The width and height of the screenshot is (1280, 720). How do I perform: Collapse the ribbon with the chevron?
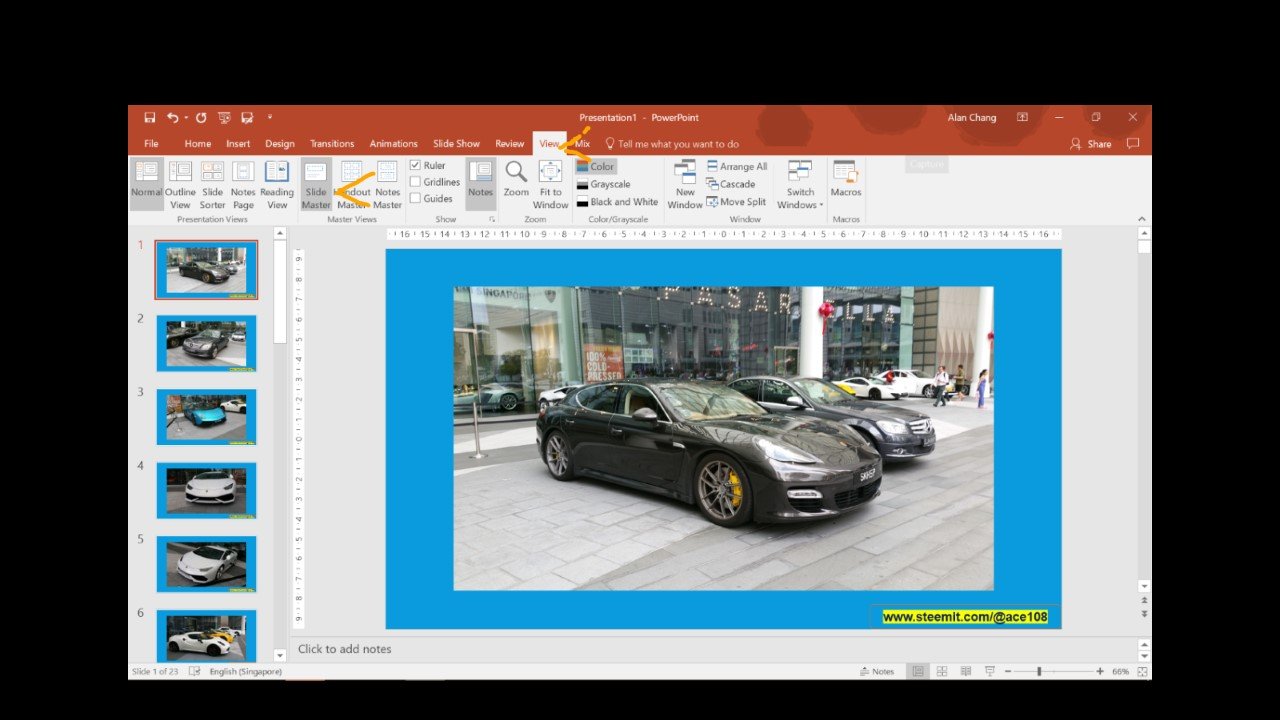1143,219
